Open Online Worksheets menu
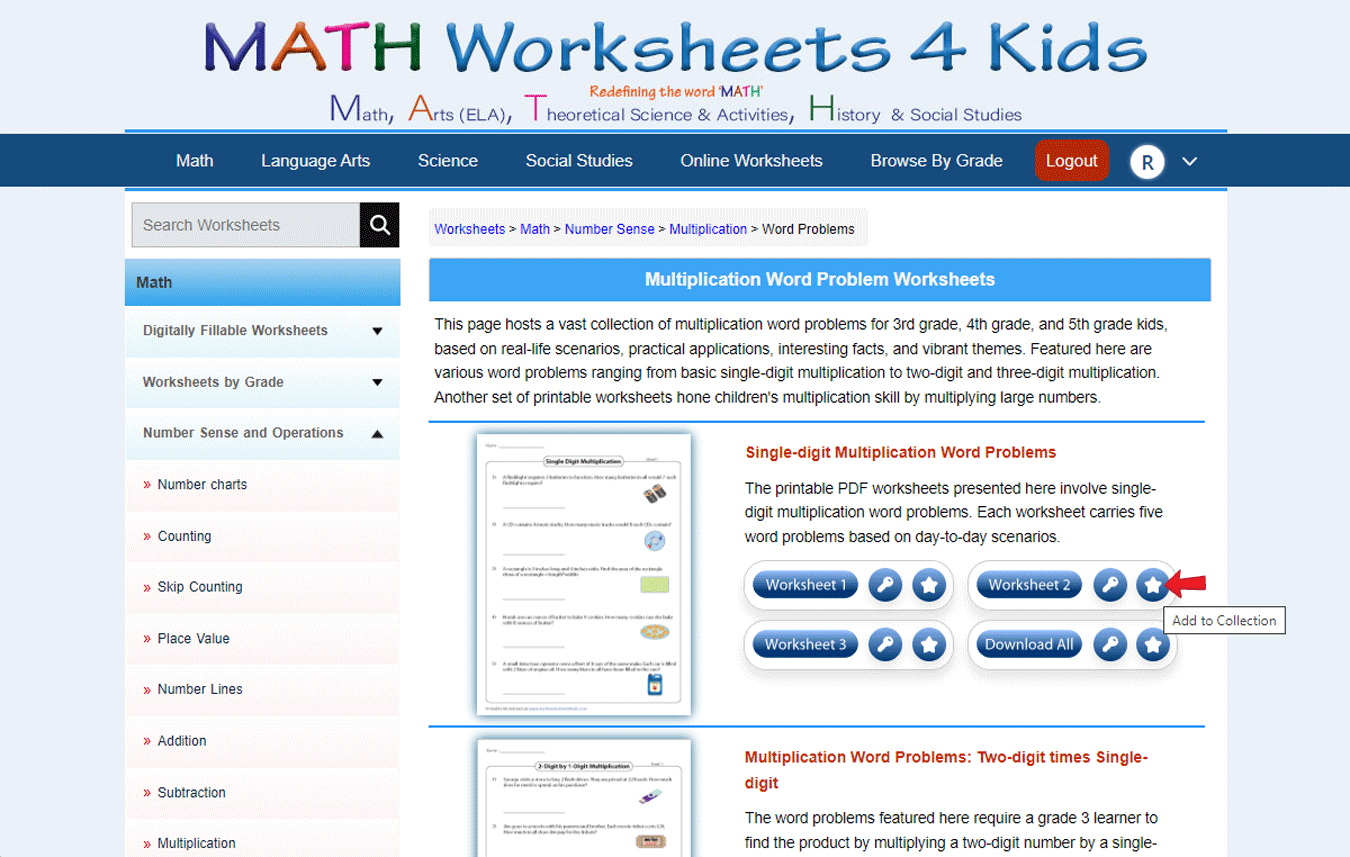 [x=751, y=161]
